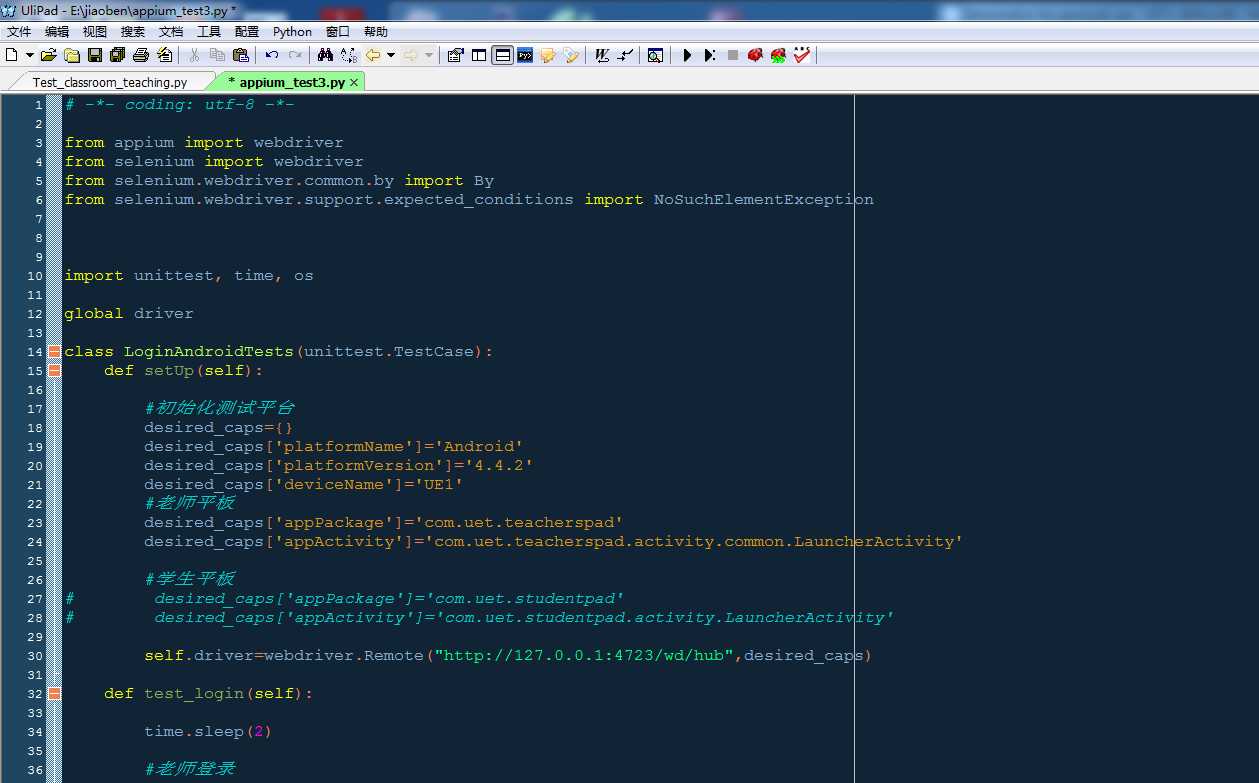The height and width of the screenshot is (783, 1259).
Task: Open Find and Replace icon
Action: click(x=348, y=55)
